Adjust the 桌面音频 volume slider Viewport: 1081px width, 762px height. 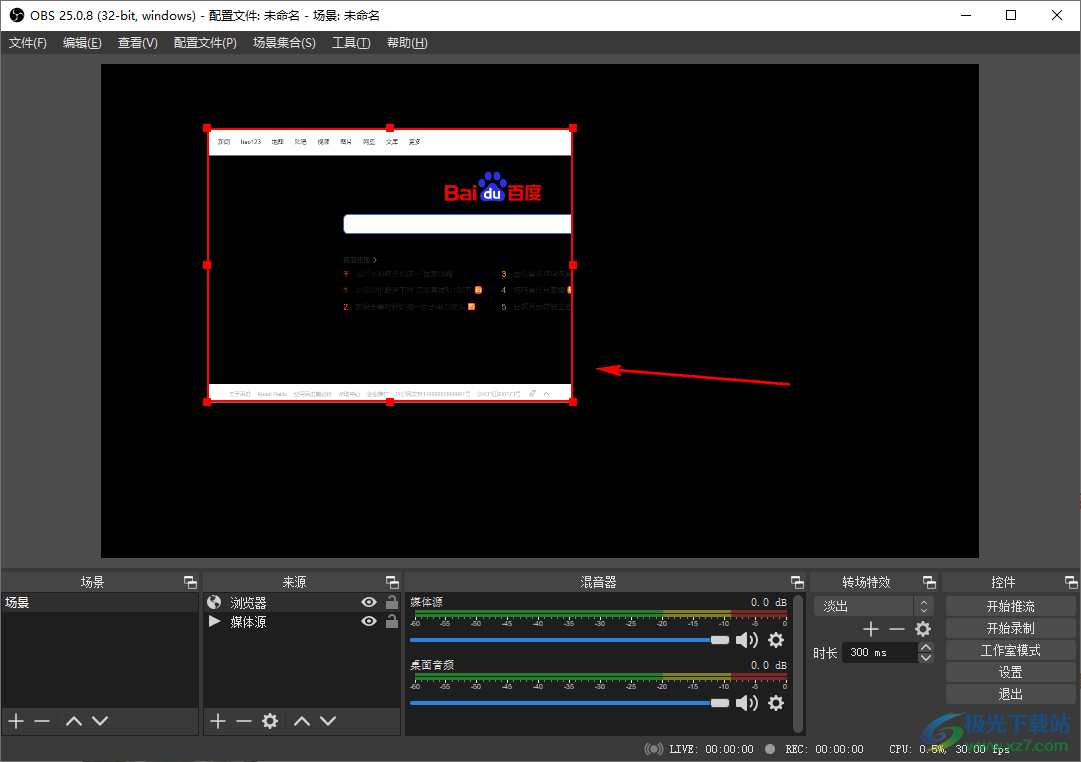pyautogui.click(x=569, y=703)
